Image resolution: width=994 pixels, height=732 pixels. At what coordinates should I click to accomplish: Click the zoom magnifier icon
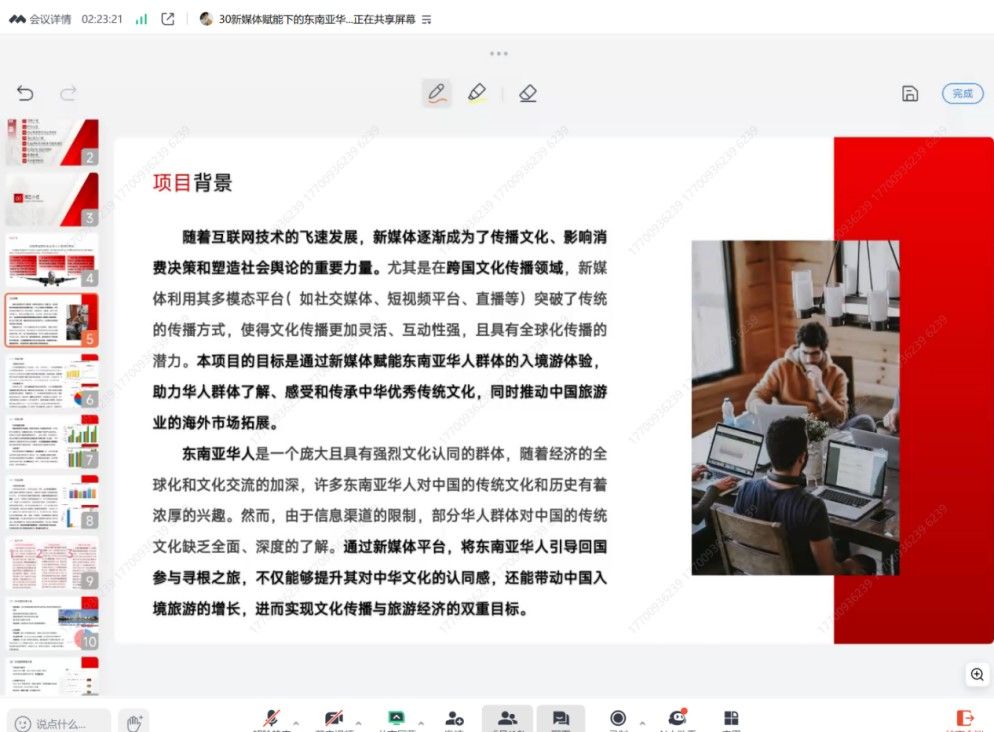click(977, 675)
